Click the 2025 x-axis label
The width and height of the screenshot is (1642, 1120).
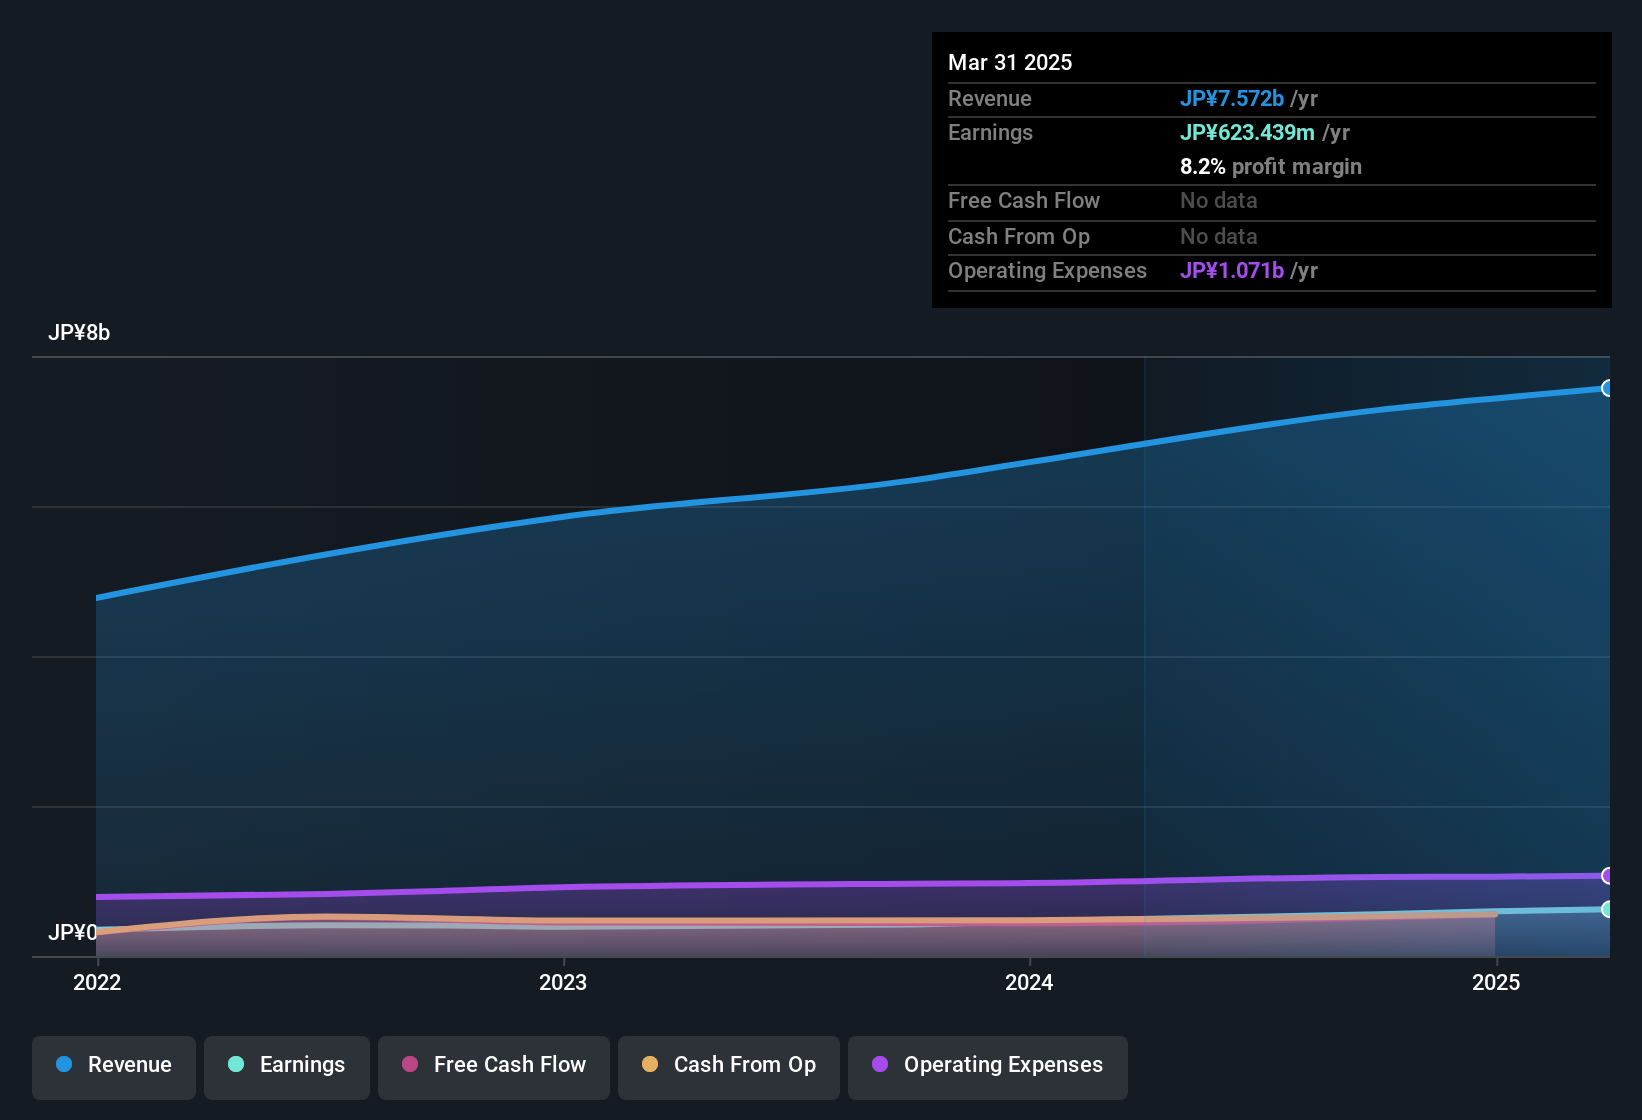click(1496, 982)
